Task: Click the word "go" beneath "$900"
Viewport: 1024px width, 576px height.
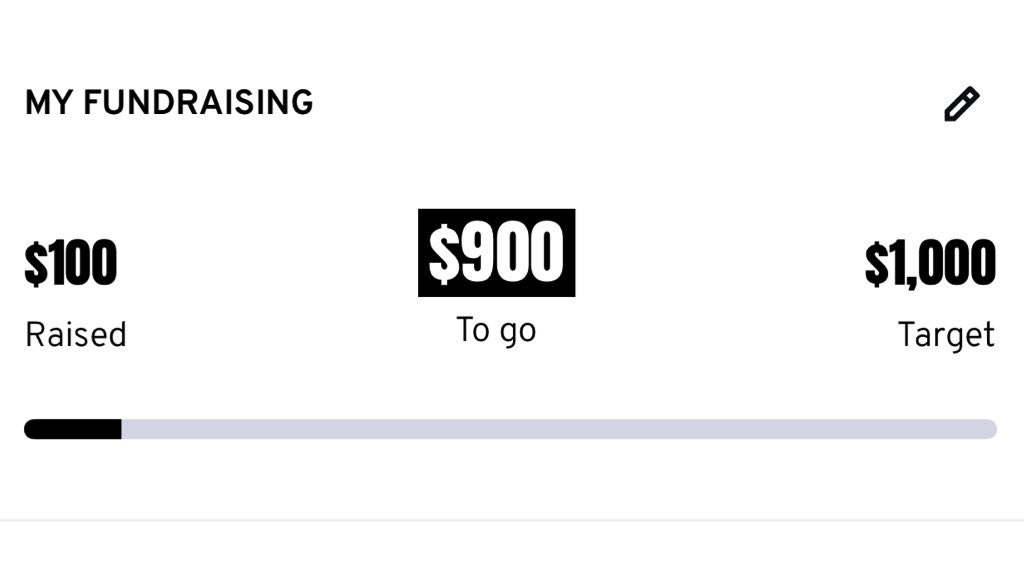Action: click(518, 332)
